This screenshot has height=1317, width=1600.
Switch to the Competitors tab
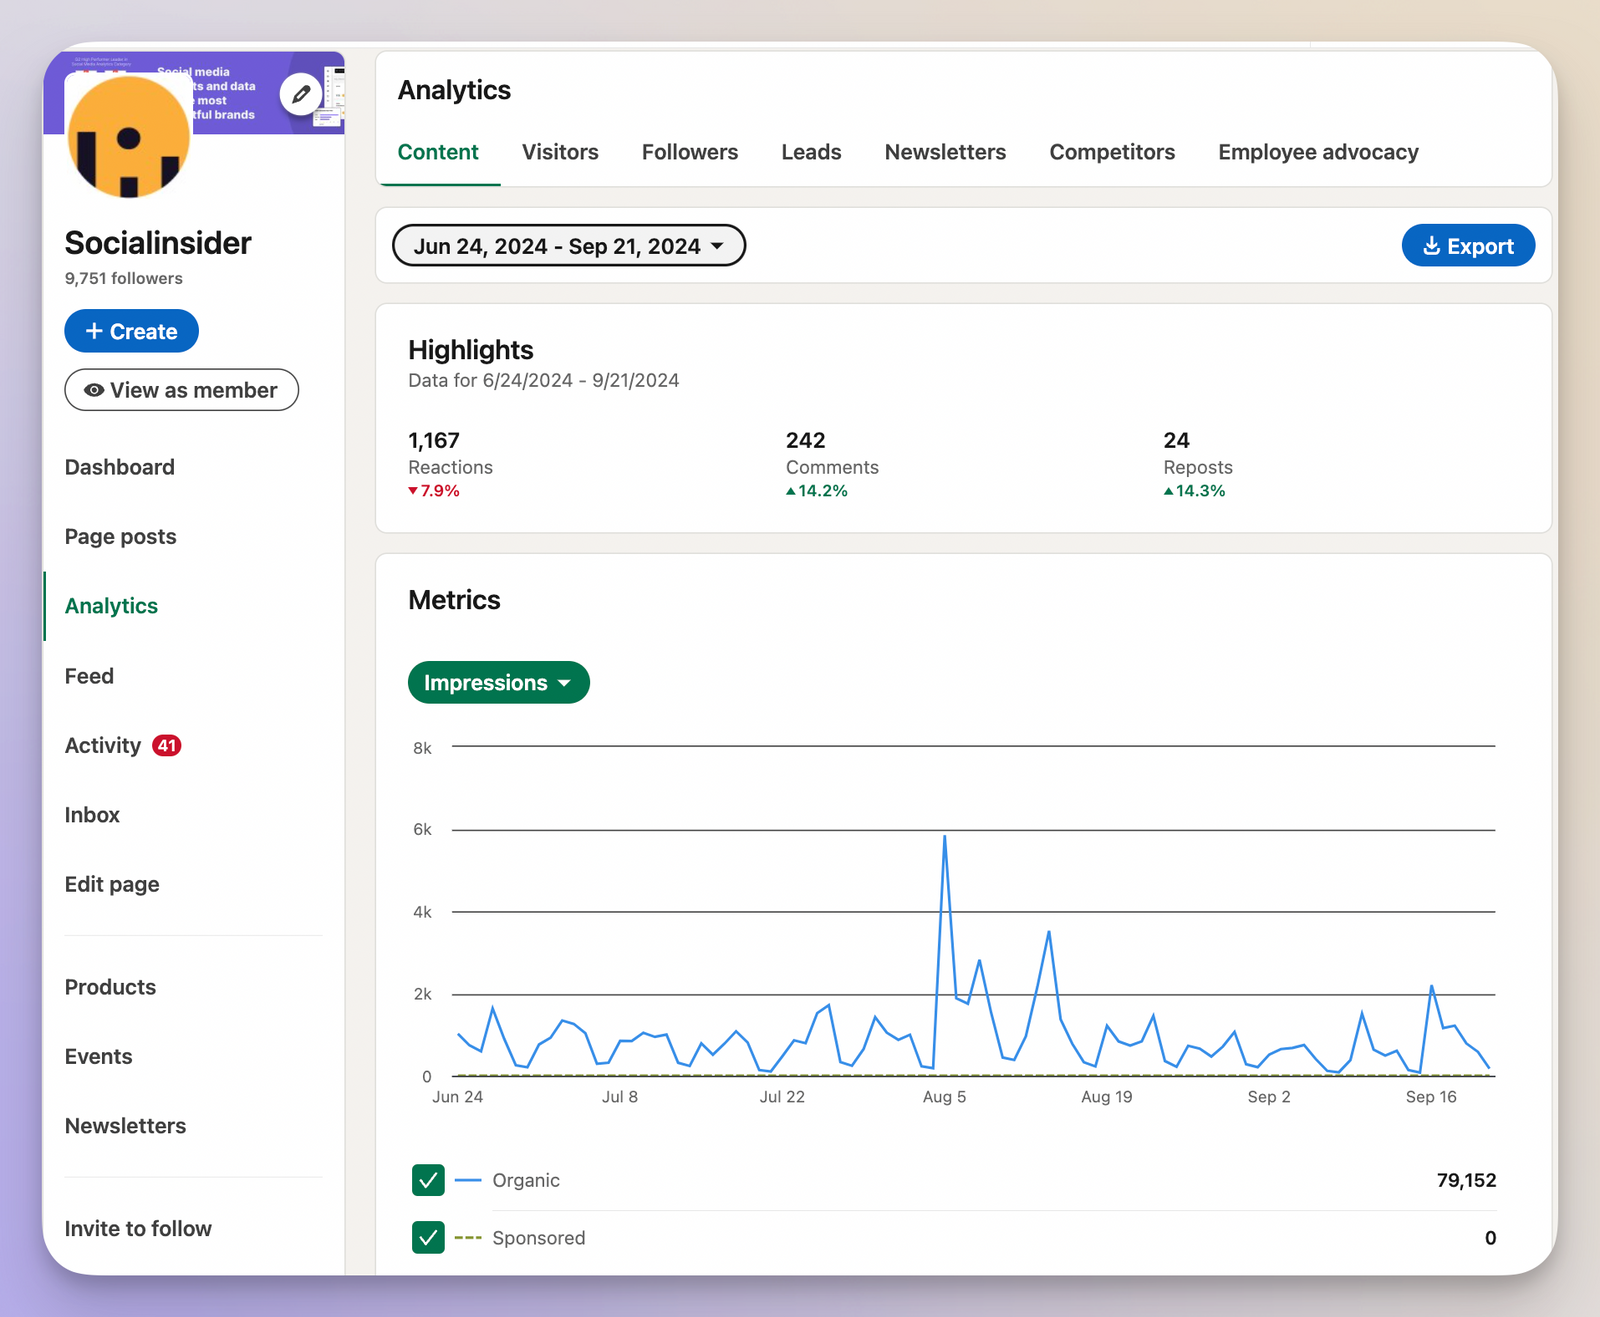point(1111,152)
